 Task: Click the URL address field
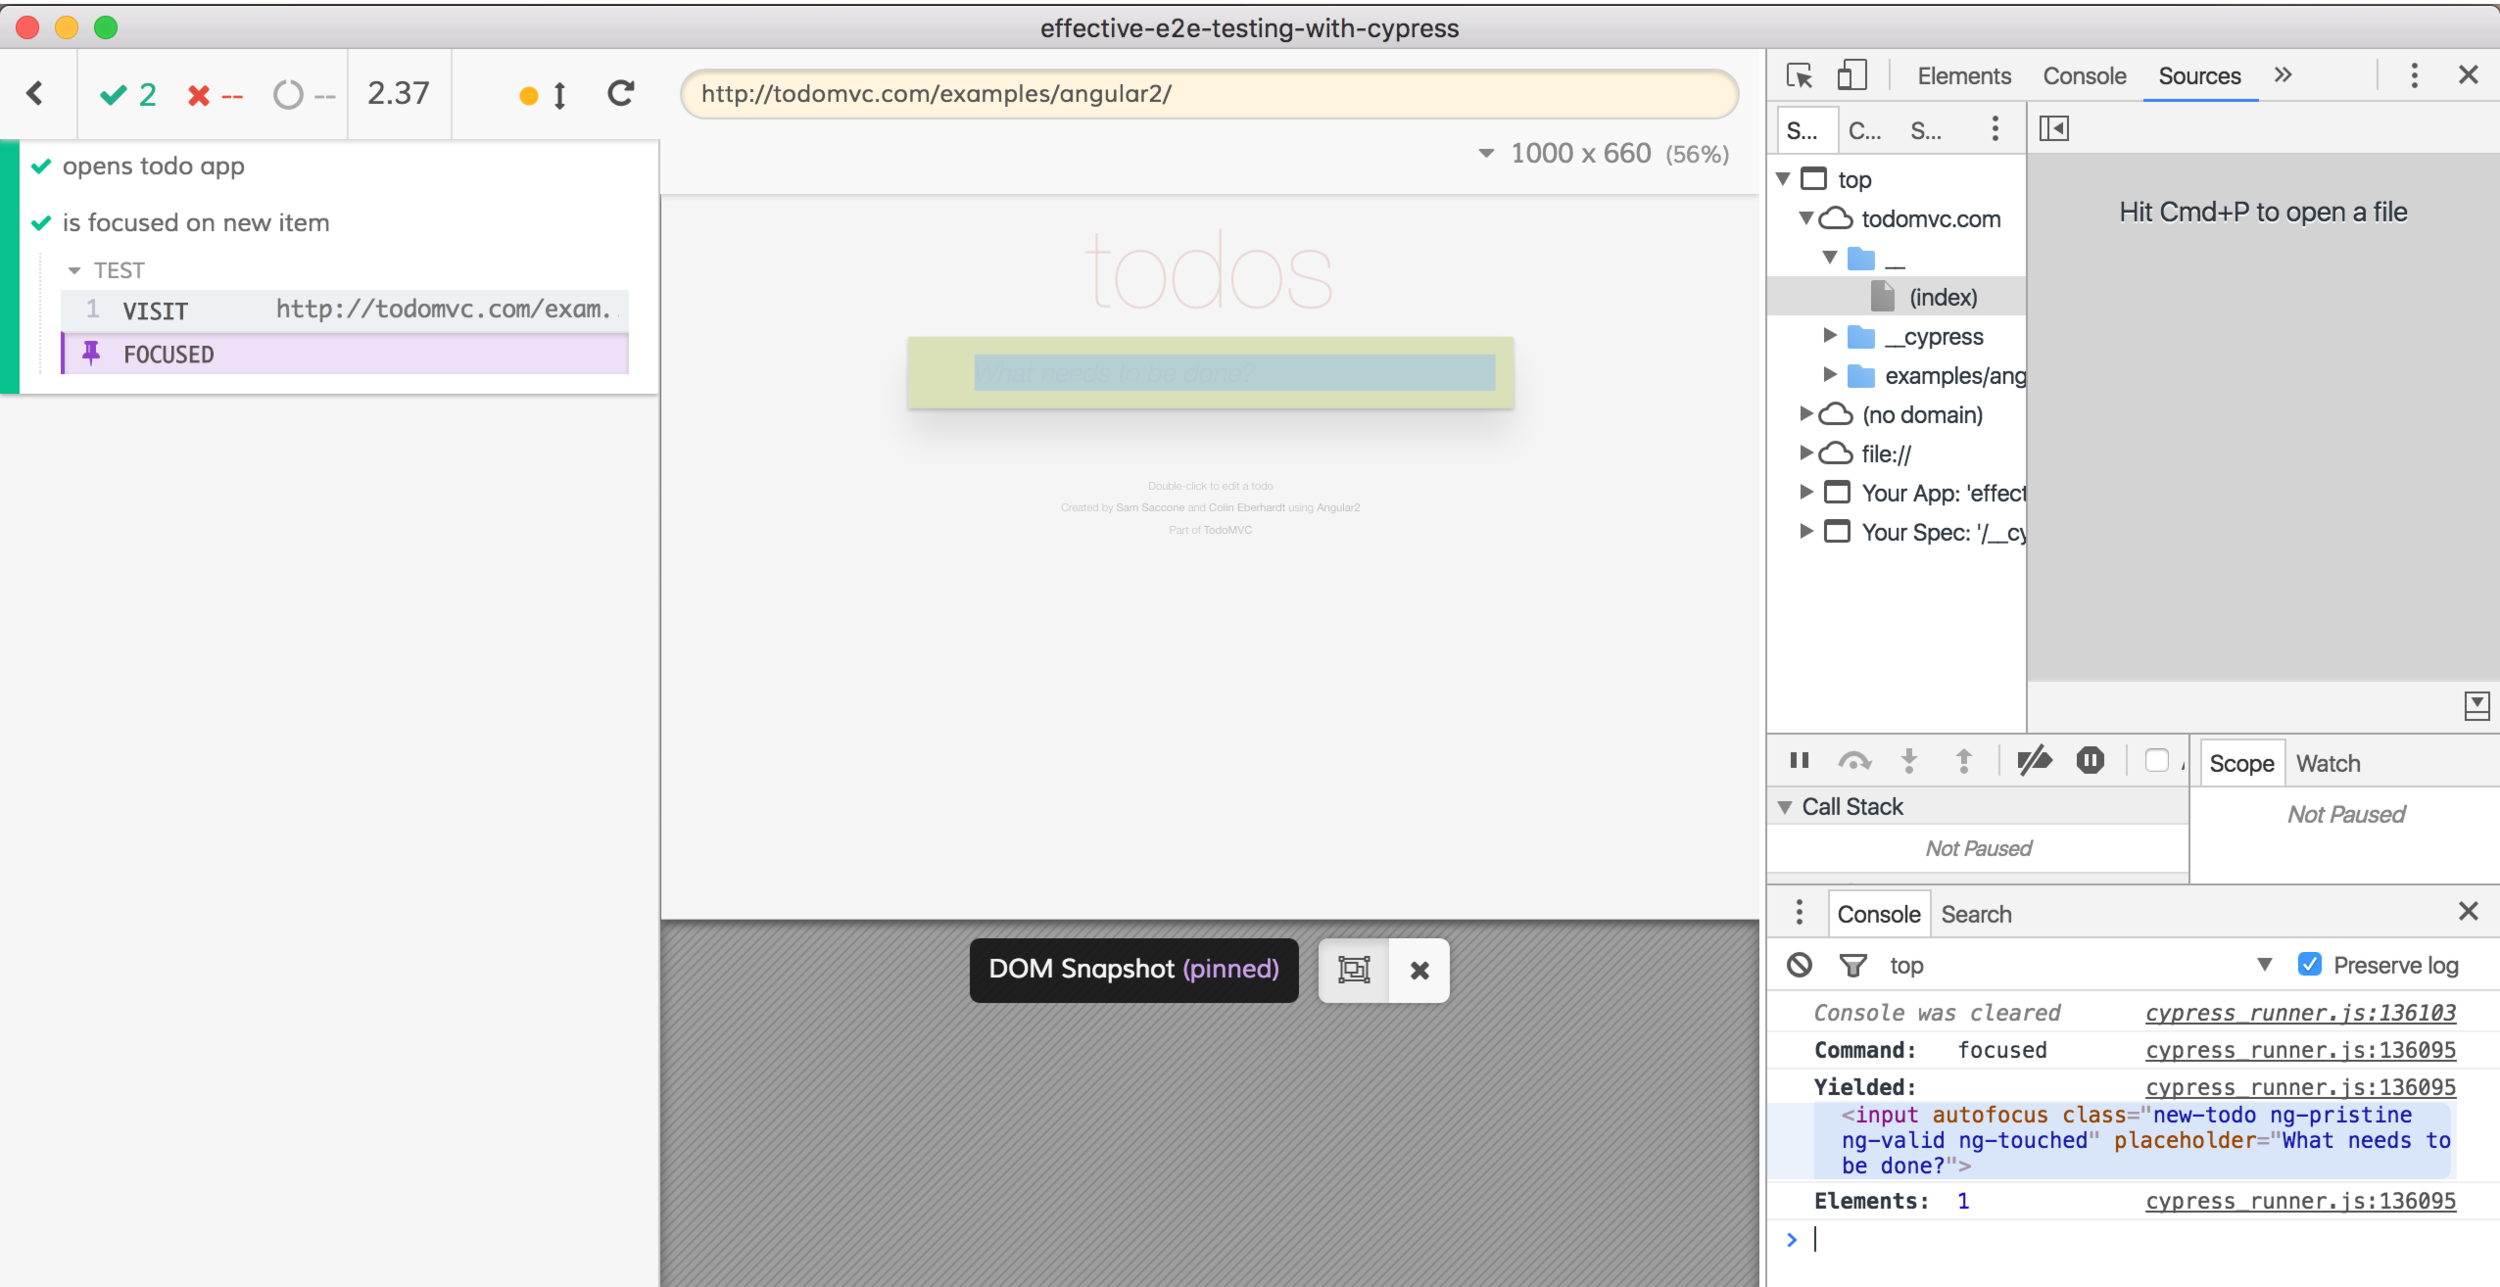click(1208, 94)
